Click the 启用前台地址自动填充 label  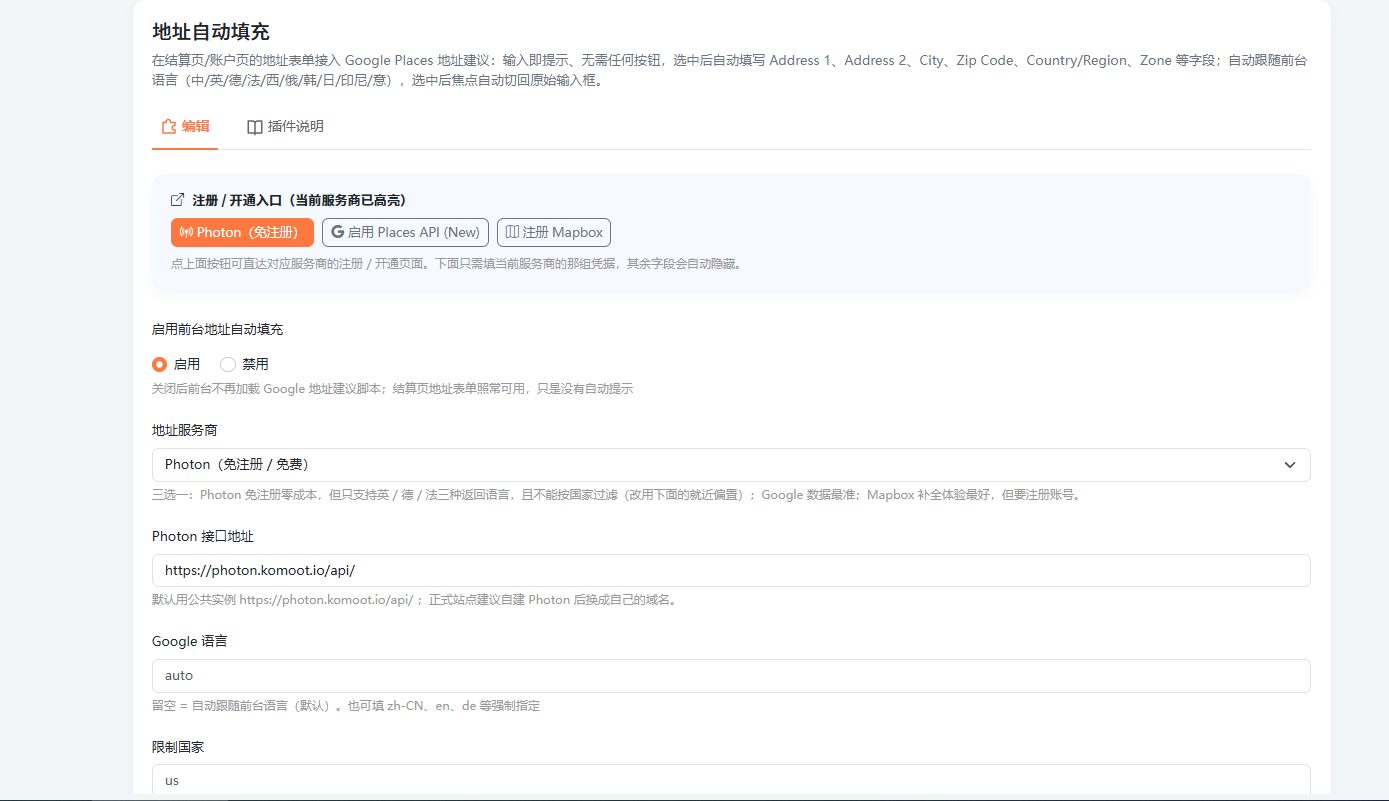click(x=217, y=329)
